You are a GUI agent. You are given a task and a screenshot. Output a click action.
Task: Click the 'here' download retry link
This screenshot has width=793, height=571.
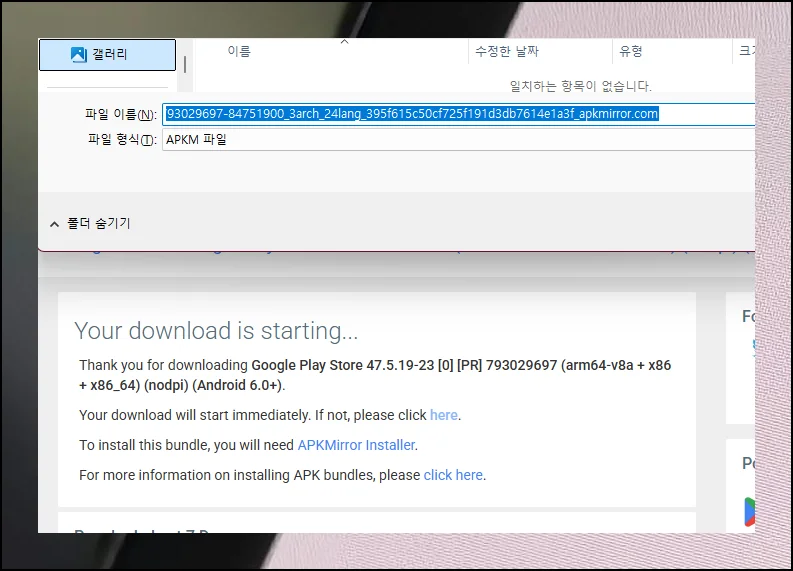(x=443, y=415)
